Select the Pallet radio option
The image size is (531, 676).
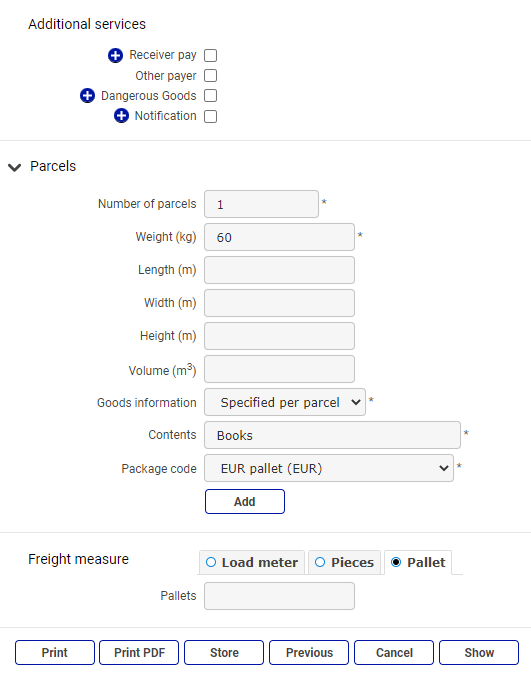418,563
